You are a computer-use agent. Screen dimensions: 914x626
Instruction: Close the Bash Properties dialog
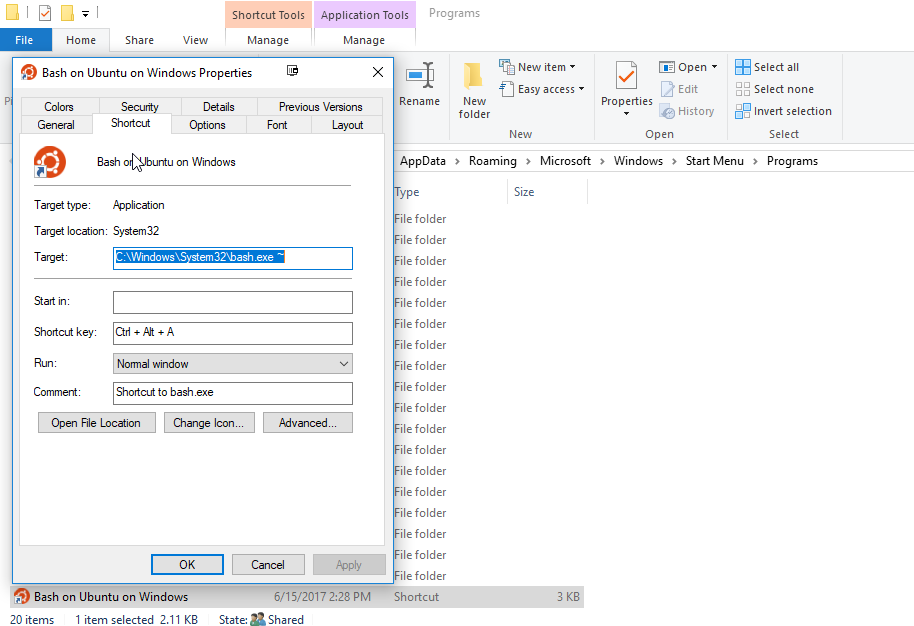pyautogui.click(x=378, y=72)
